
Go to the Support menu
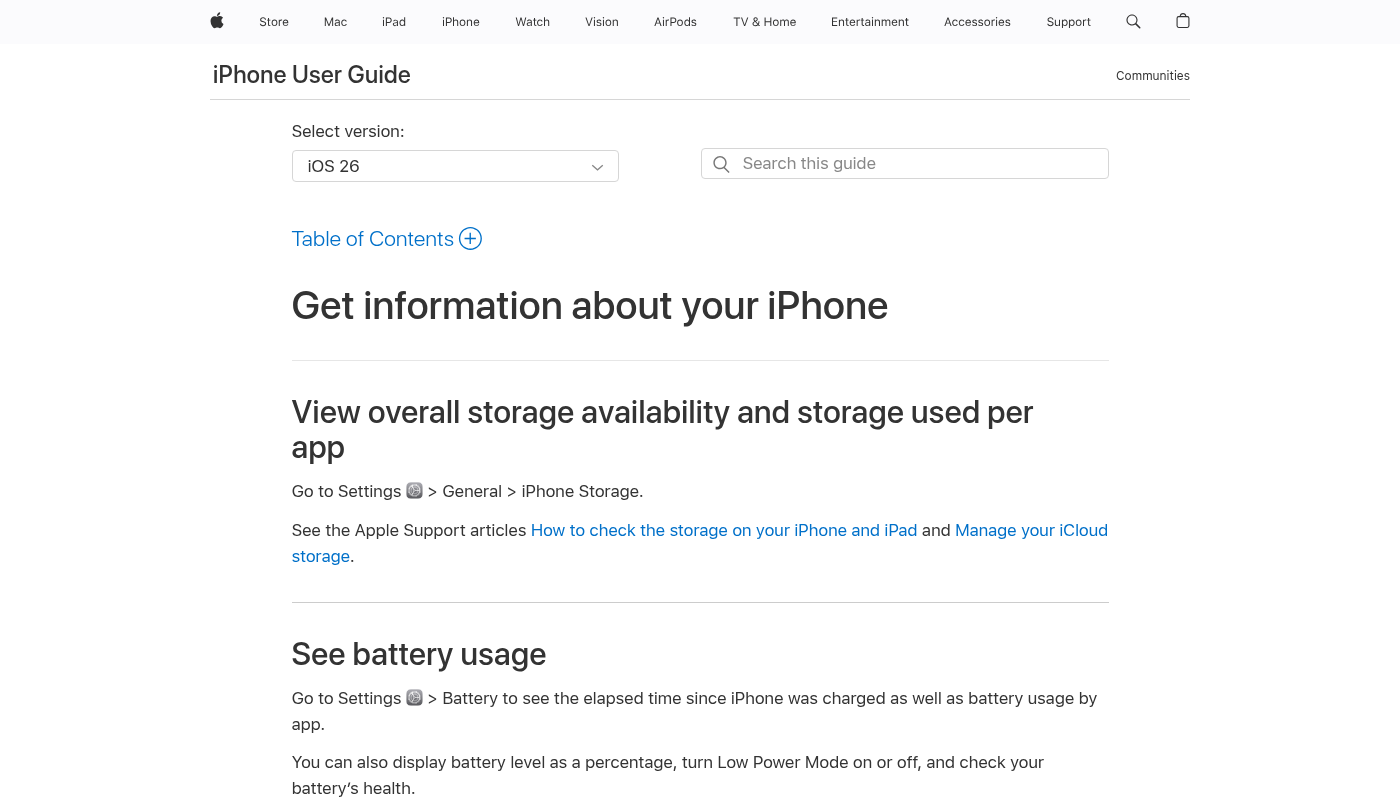[1068, 22]
